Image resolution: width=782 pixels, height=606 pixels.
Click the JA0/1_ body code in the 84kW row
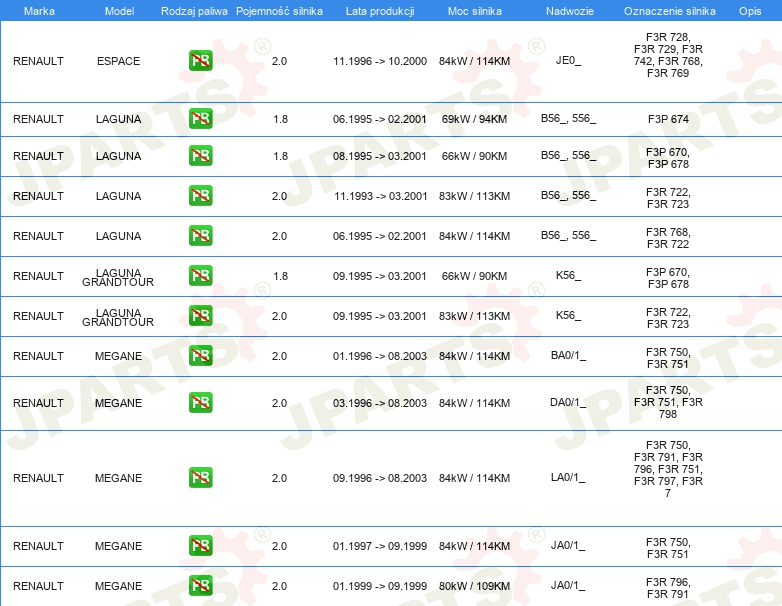click(568, 546)
